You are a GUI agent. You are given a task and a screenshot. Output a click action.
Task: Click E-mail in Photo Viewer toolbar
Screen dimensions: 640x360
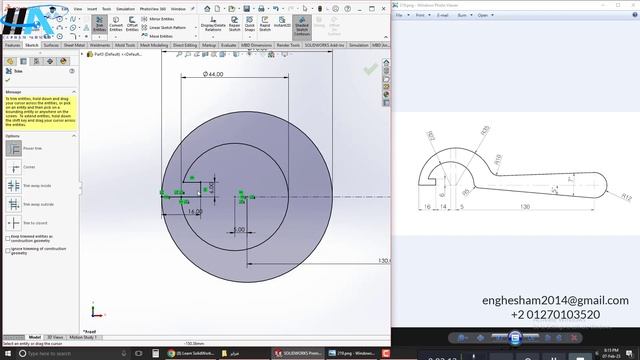coord(443,15)
